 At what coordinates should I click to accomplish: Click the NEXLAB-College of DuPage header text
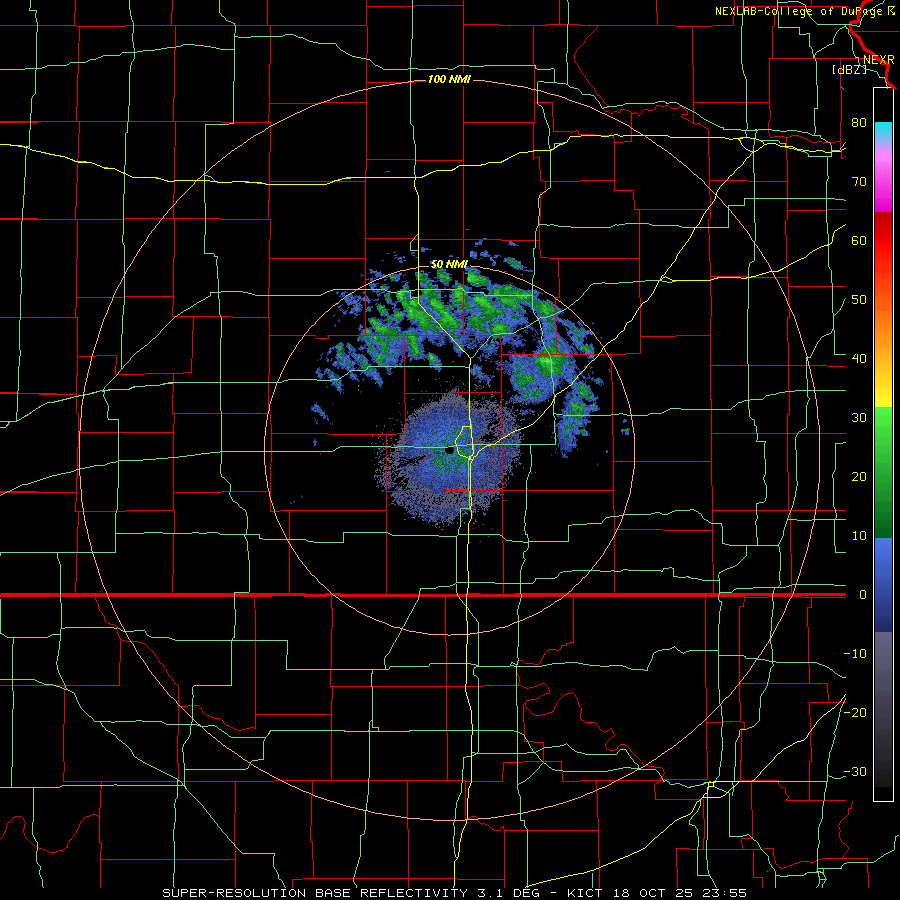tap(804, 11)
